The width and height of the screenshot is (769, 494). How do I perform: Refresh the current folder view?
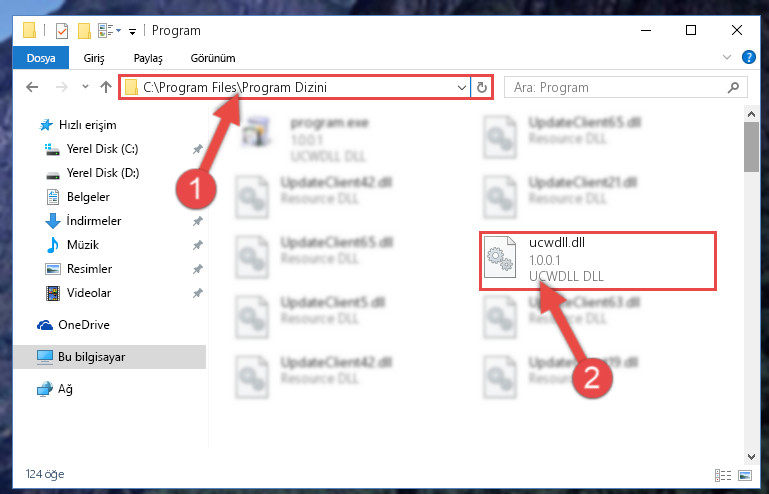(x=482, y=87)
